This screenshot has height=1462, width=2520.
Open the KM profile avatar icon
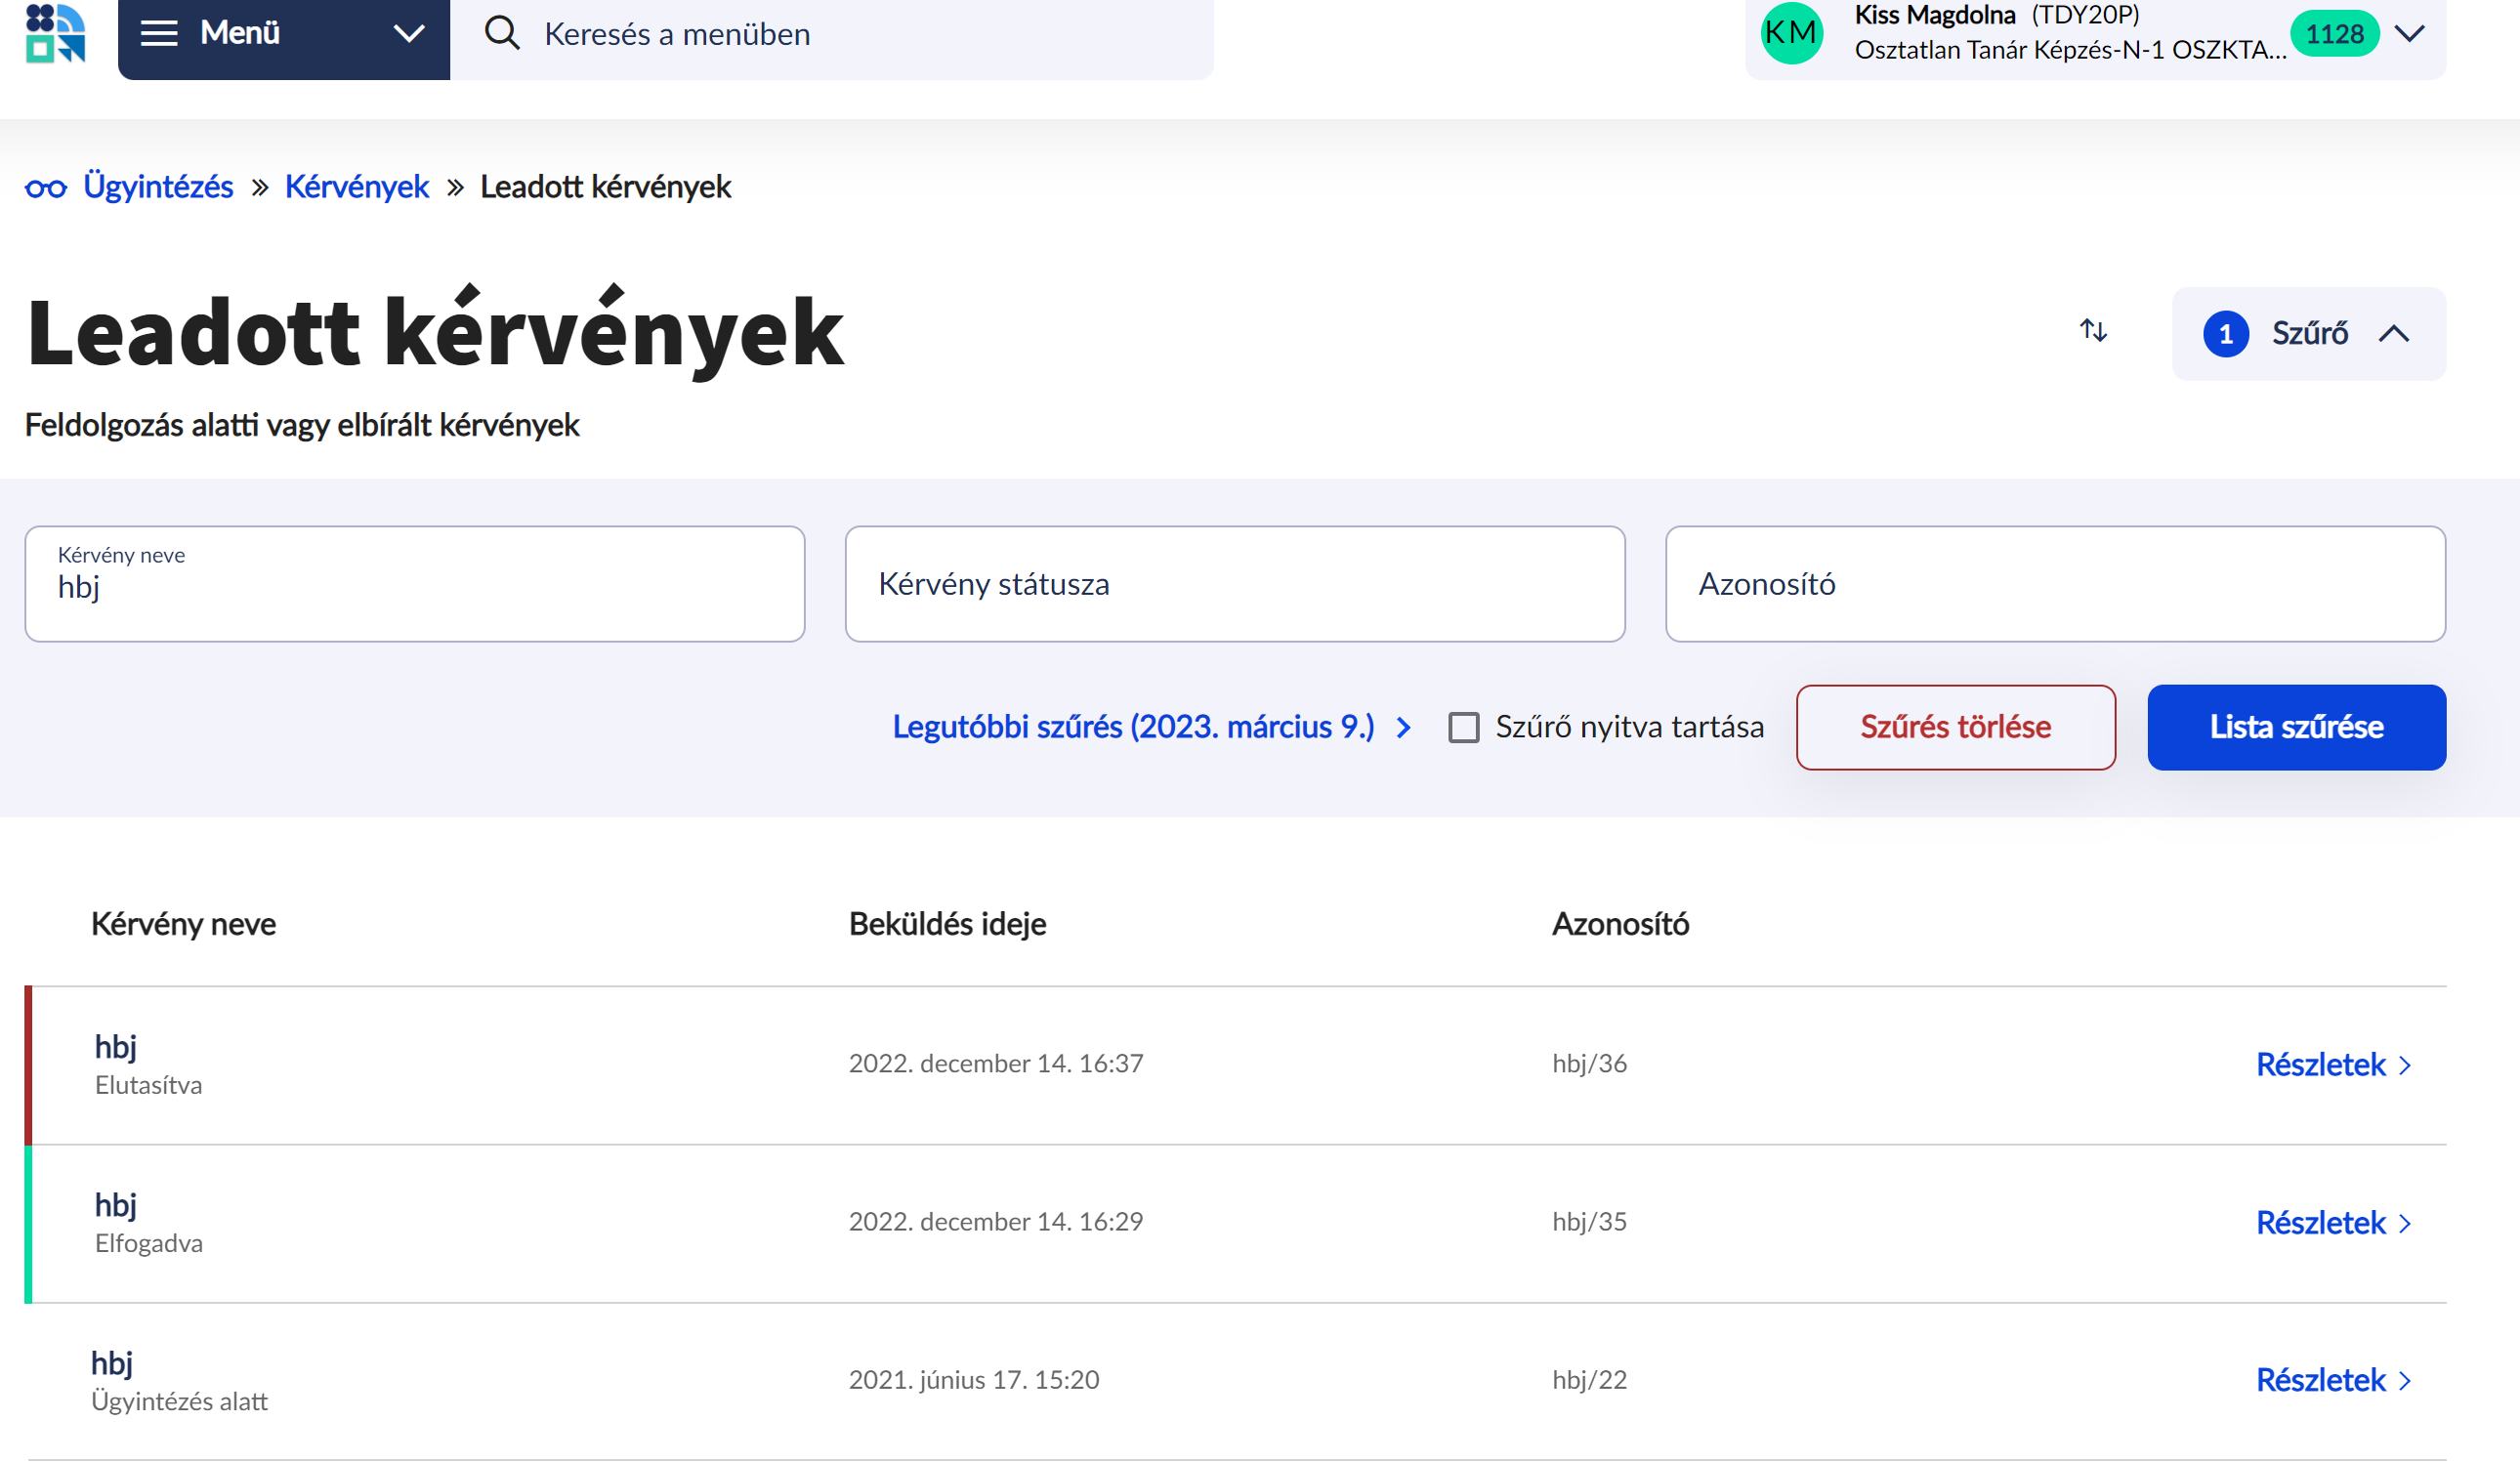point(1791,33)
